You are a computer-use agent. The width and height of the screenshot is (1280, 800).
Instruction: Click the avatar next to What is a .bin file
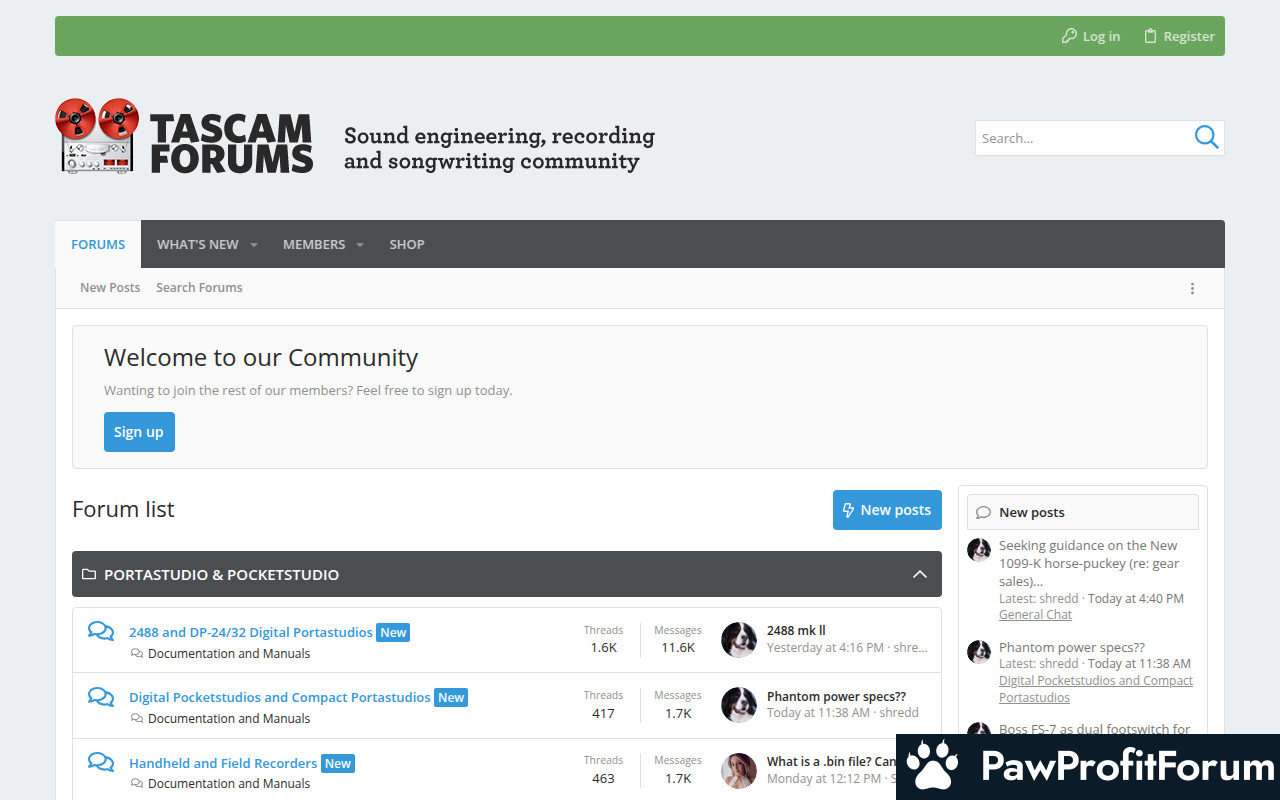pos(739,771)
